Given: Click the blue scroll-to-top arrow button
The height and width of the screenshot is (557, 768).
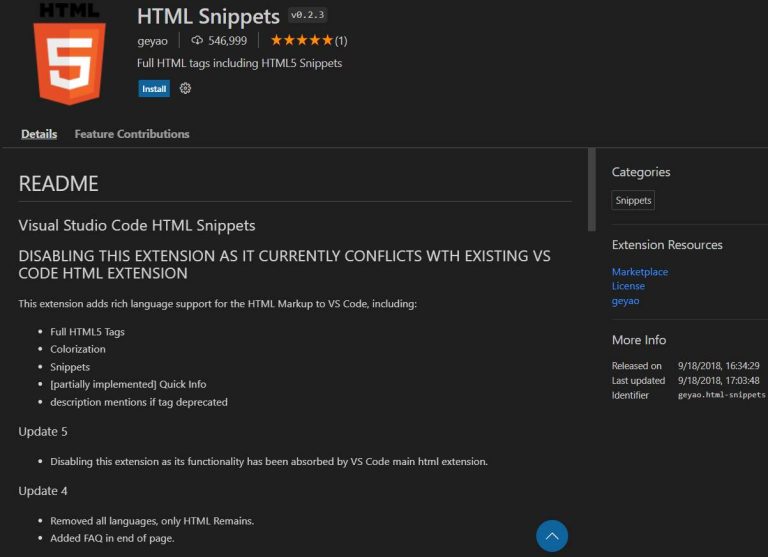Looking at the screenshot, I should click(552, 536).
